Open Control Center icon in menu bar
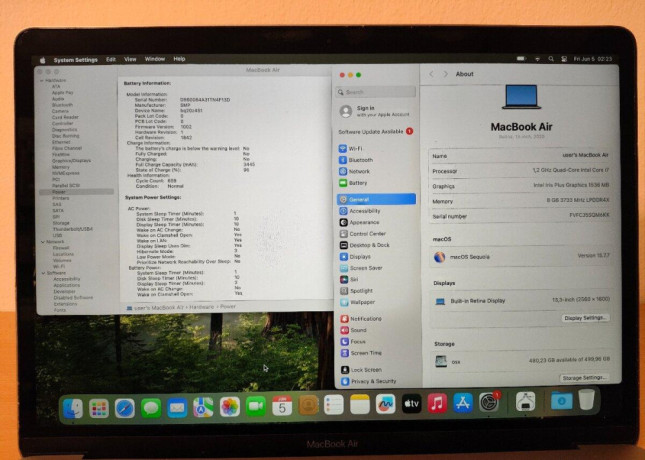The width and height of the screenshot is (645, 460). (x=564, y=59)
